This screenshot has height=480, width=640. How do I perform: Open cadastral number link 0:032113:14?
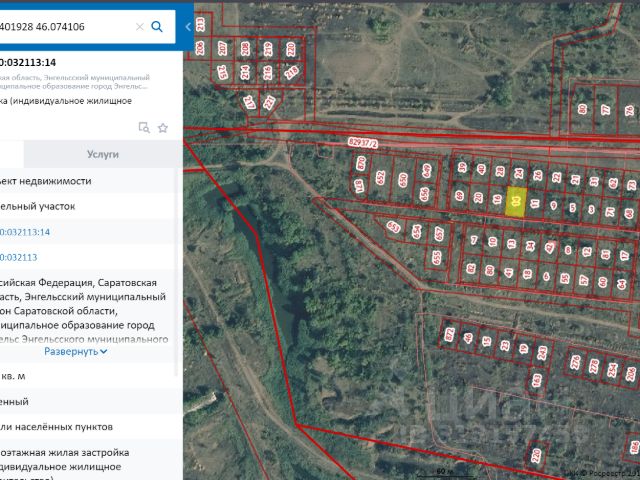[x=25, y=232]
